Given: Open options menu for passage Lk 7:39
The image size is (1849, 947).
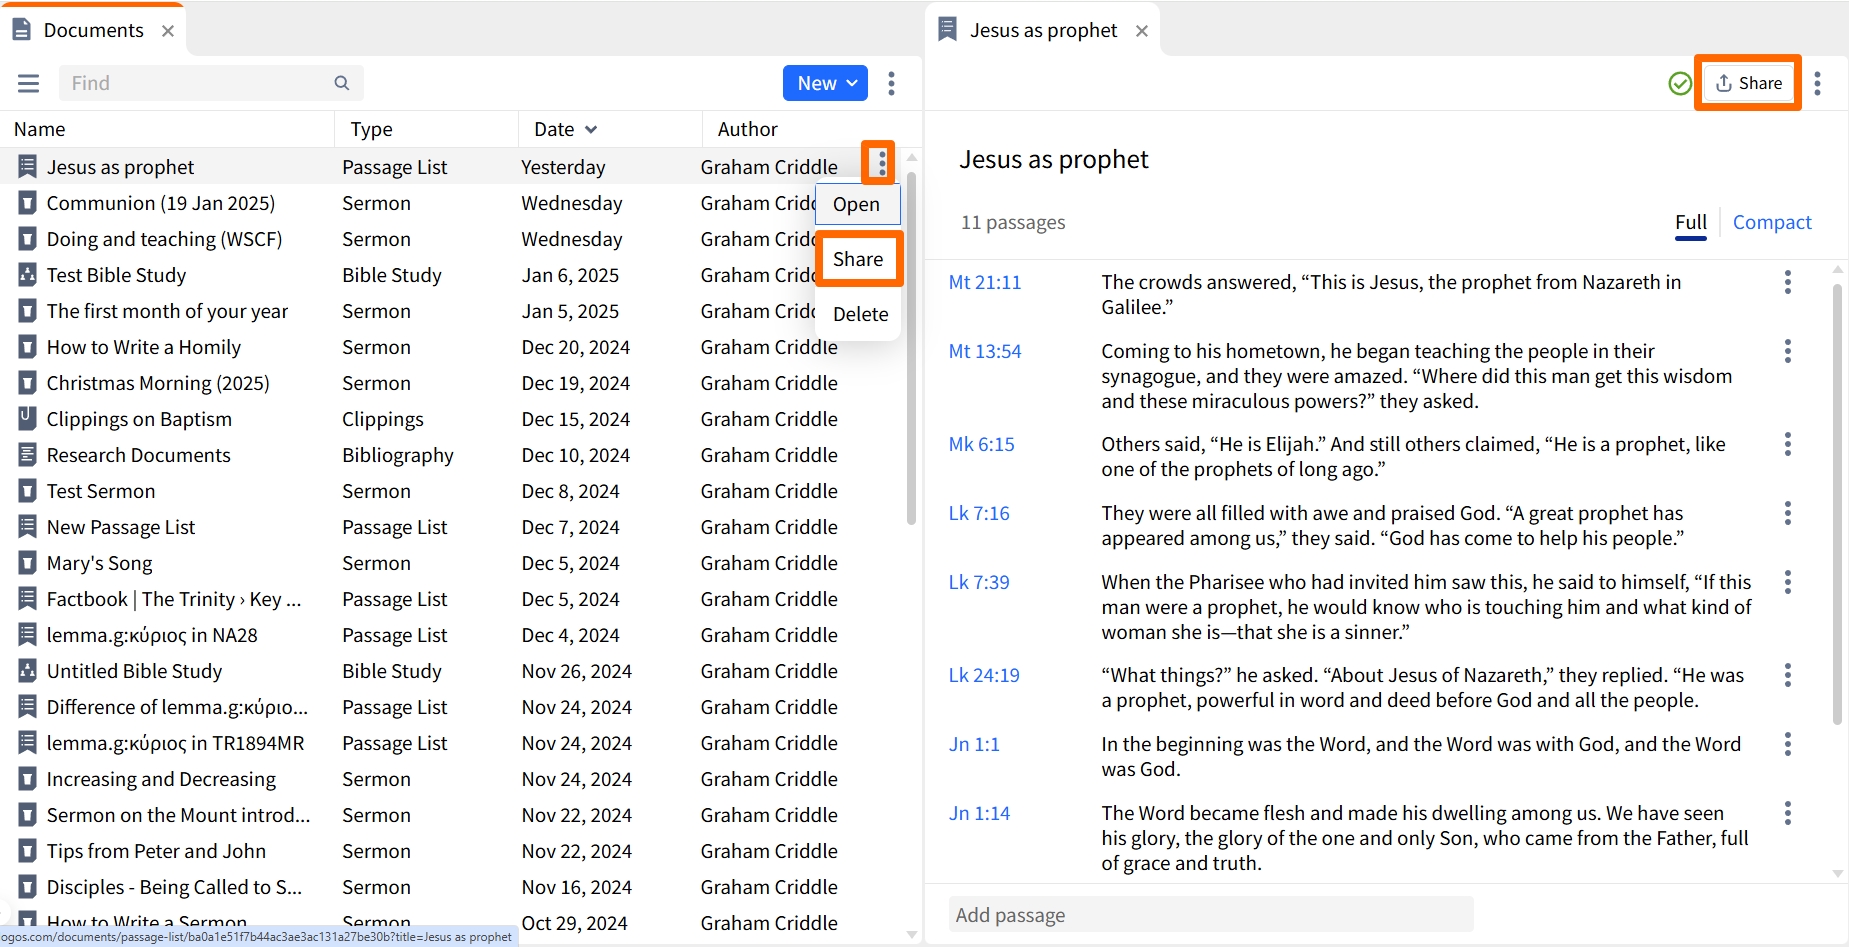Looking at the screenshot, I should (x=1788, y=582).
